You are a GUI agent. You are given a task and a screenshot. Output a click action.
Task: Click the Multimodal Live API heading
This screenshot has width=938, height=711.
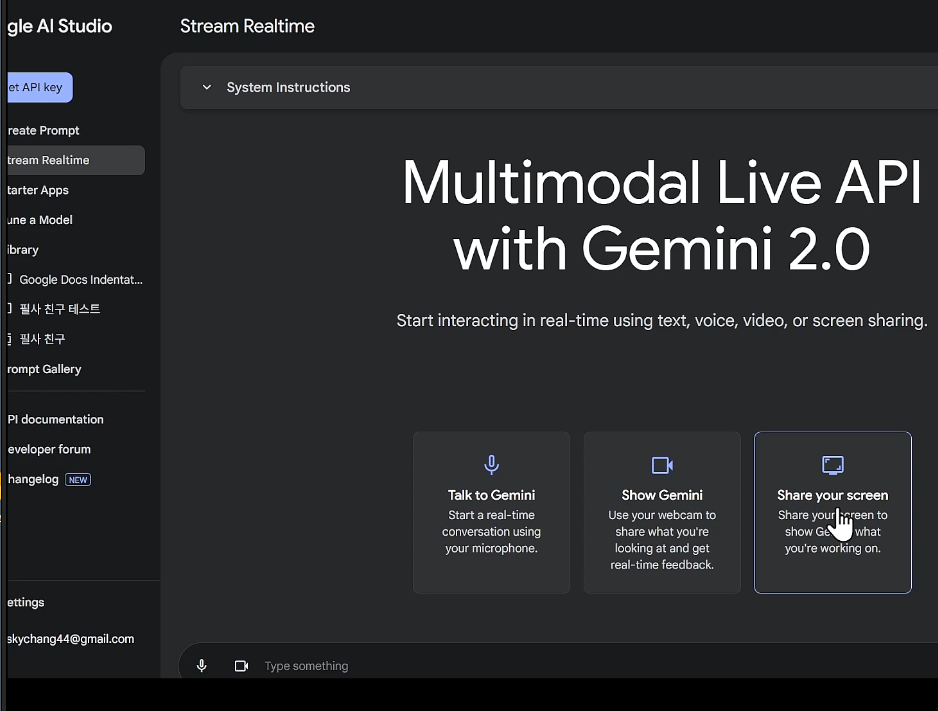[662, 215]
